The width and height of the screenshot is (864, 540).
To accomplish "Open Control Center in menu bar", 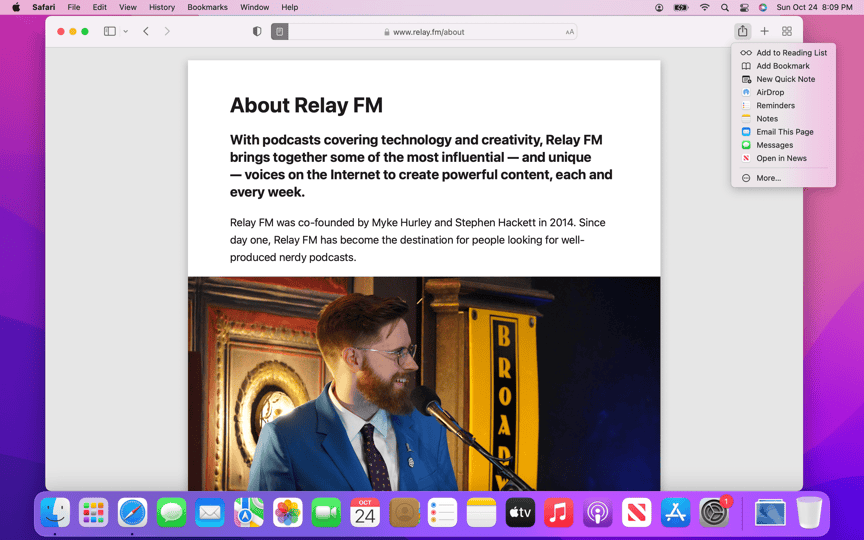I will coord(744,7).
